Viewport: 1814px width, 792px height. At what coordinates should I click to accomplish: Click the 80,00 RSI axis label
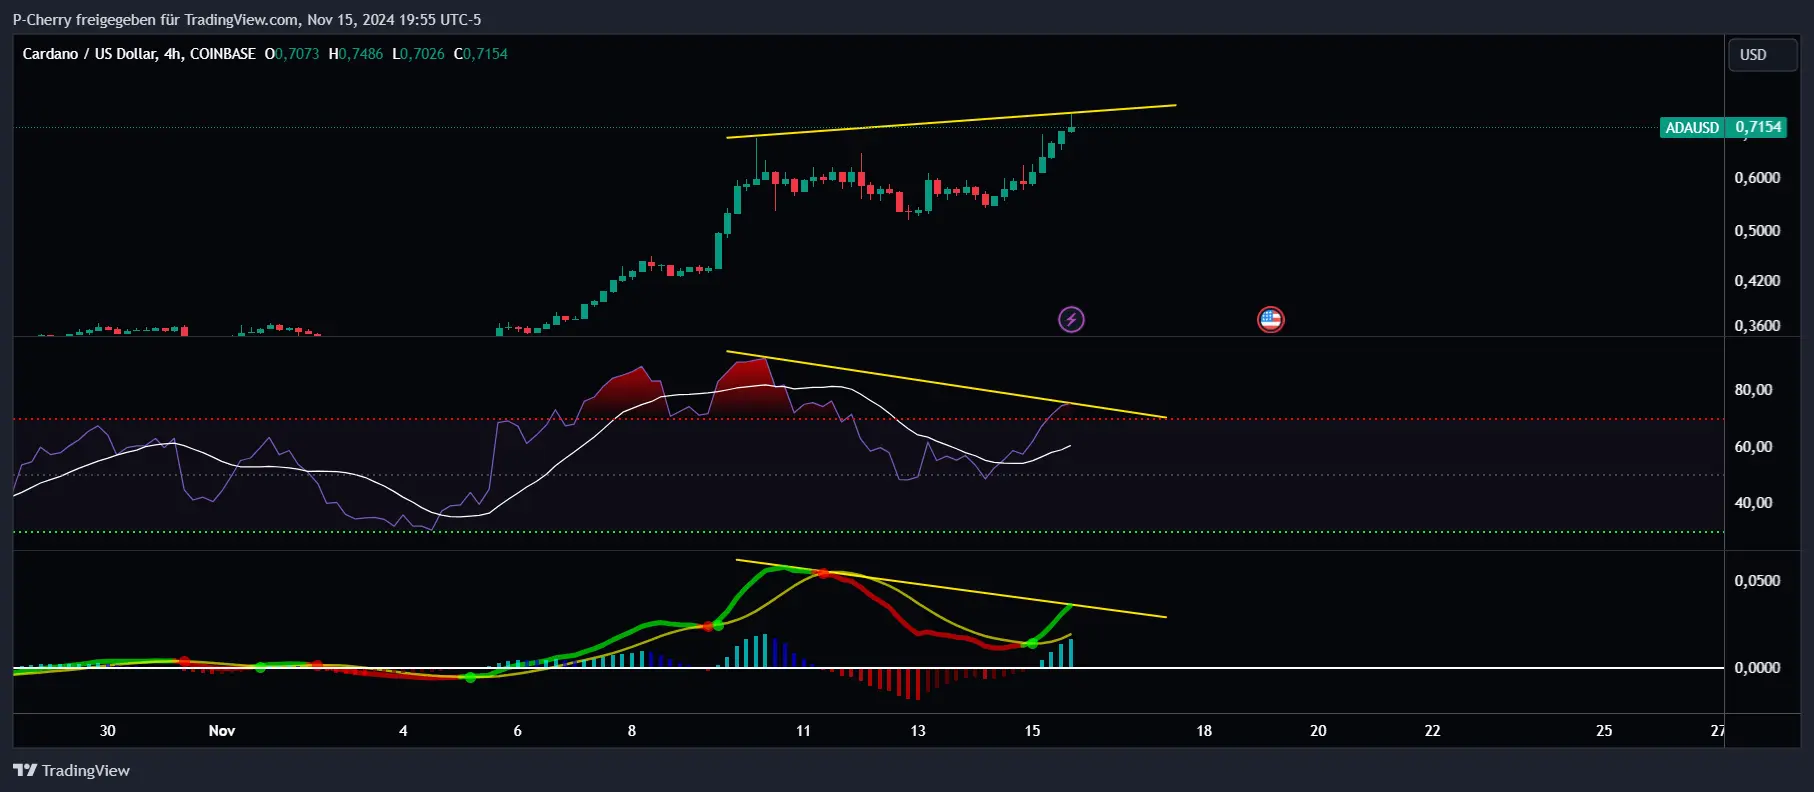pyautogui.click(x=1753, y=390)
